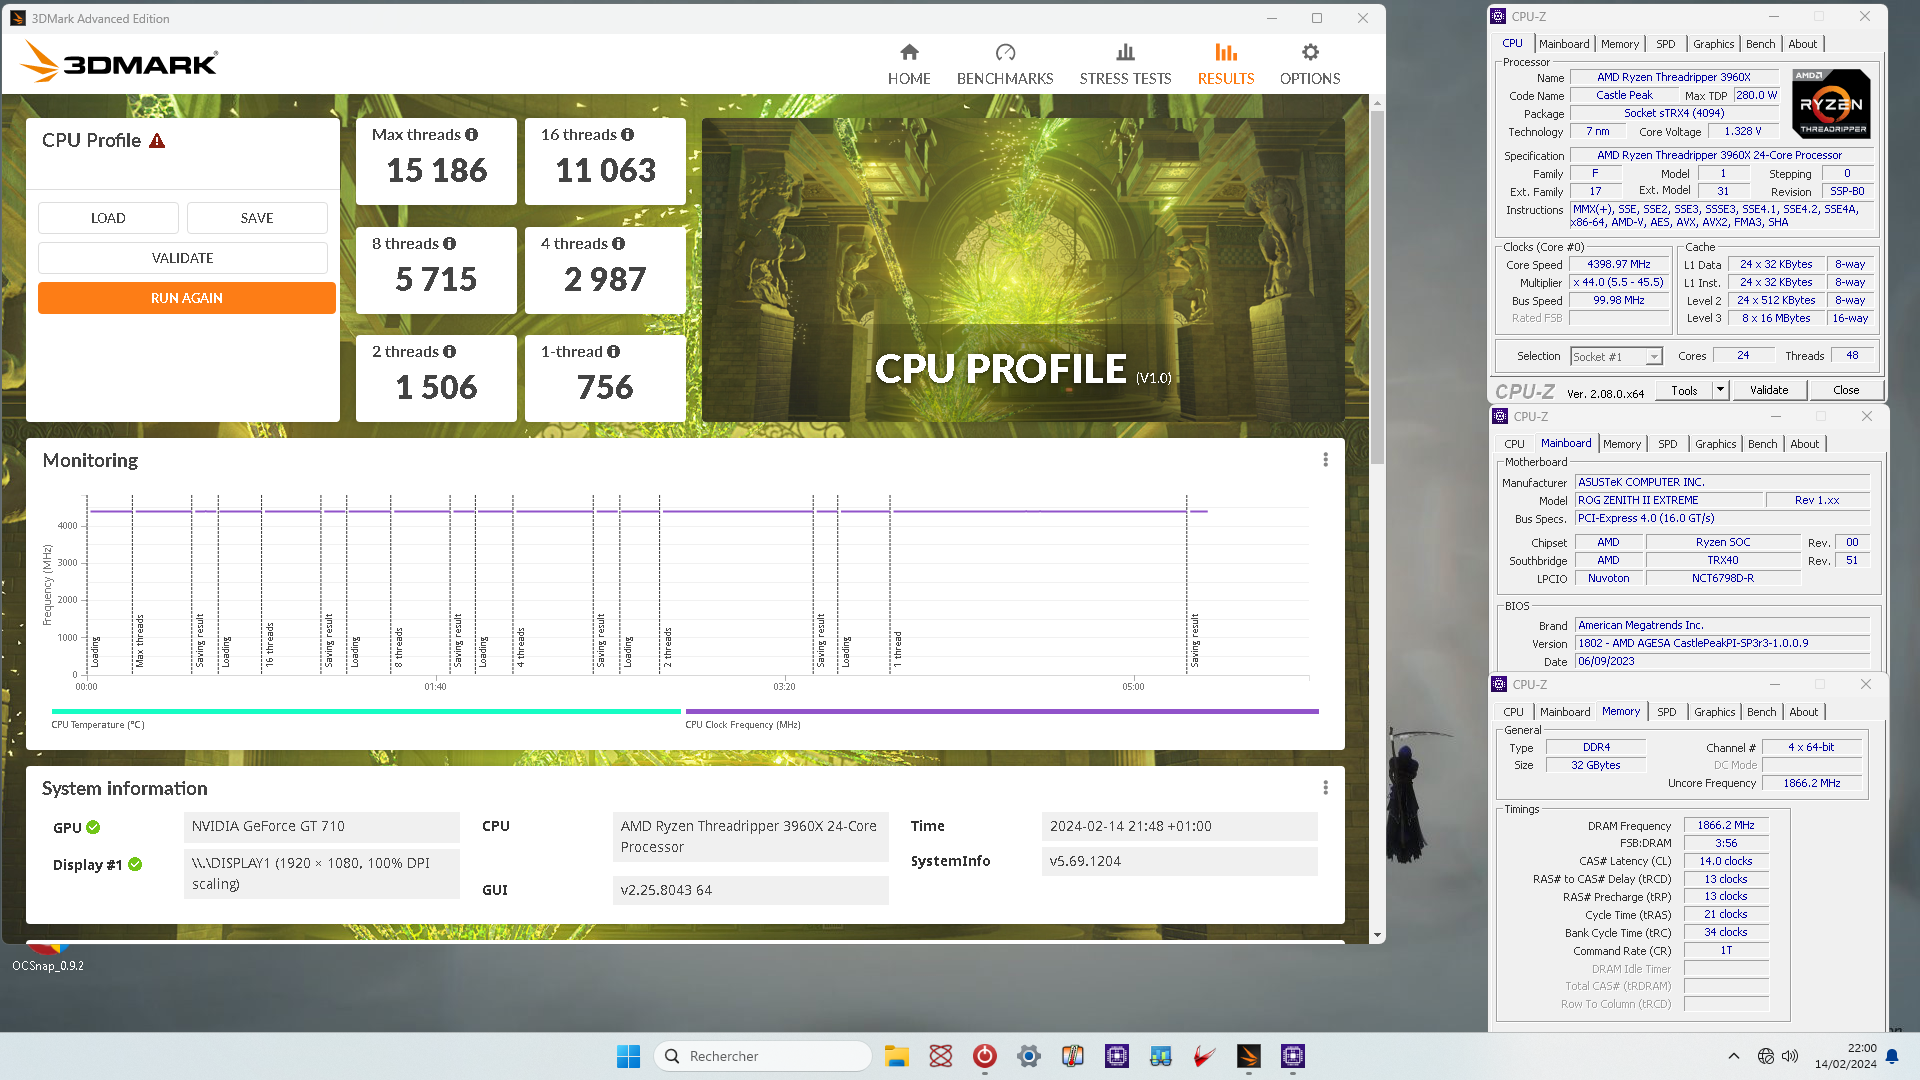Image resolution: width=1920 pixels, height=1080 pixels.
Task: Click the volume speaker tray icon
Action: click(1790, 1056)
